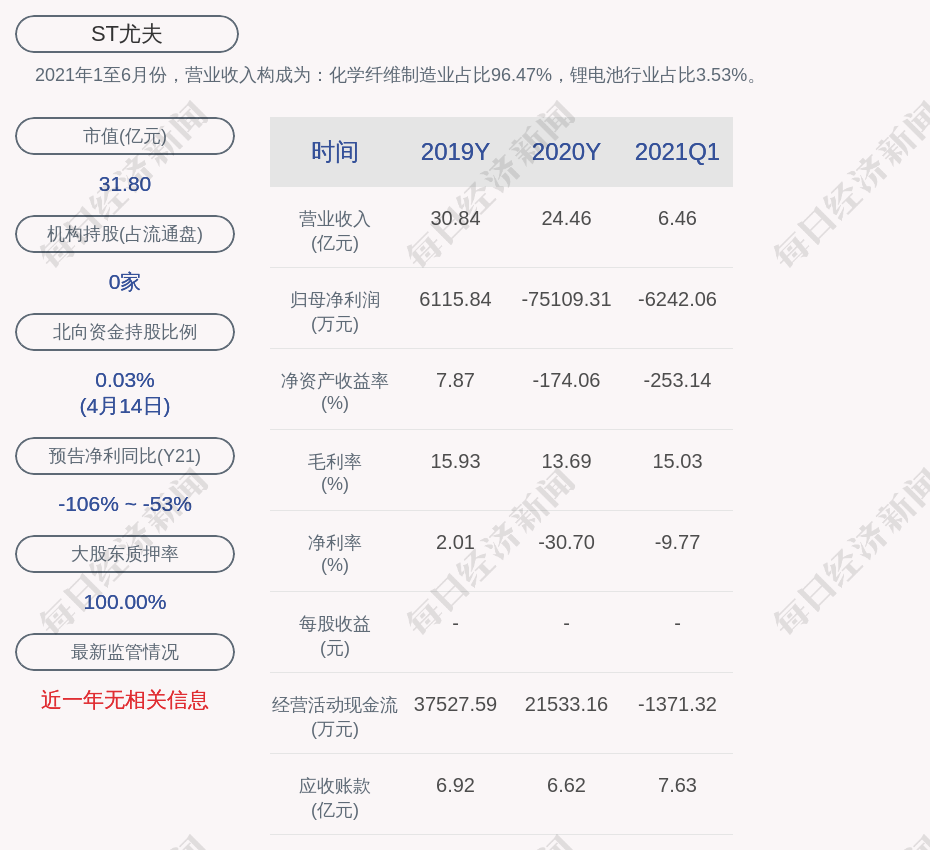
Task: Click the 2019Y column header
Action: pyautogui.click(x=455, y=152)
